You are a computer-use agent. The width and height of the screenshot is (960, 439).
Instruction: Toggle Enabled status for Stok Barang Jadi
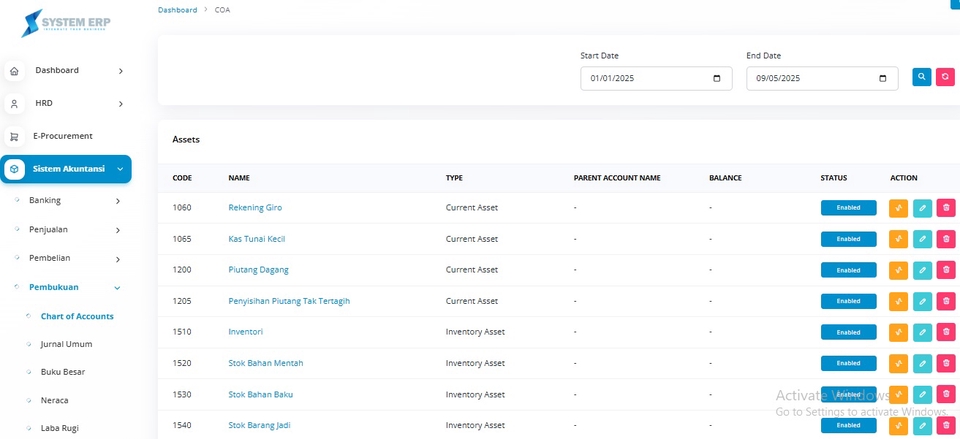click(849, 426)
